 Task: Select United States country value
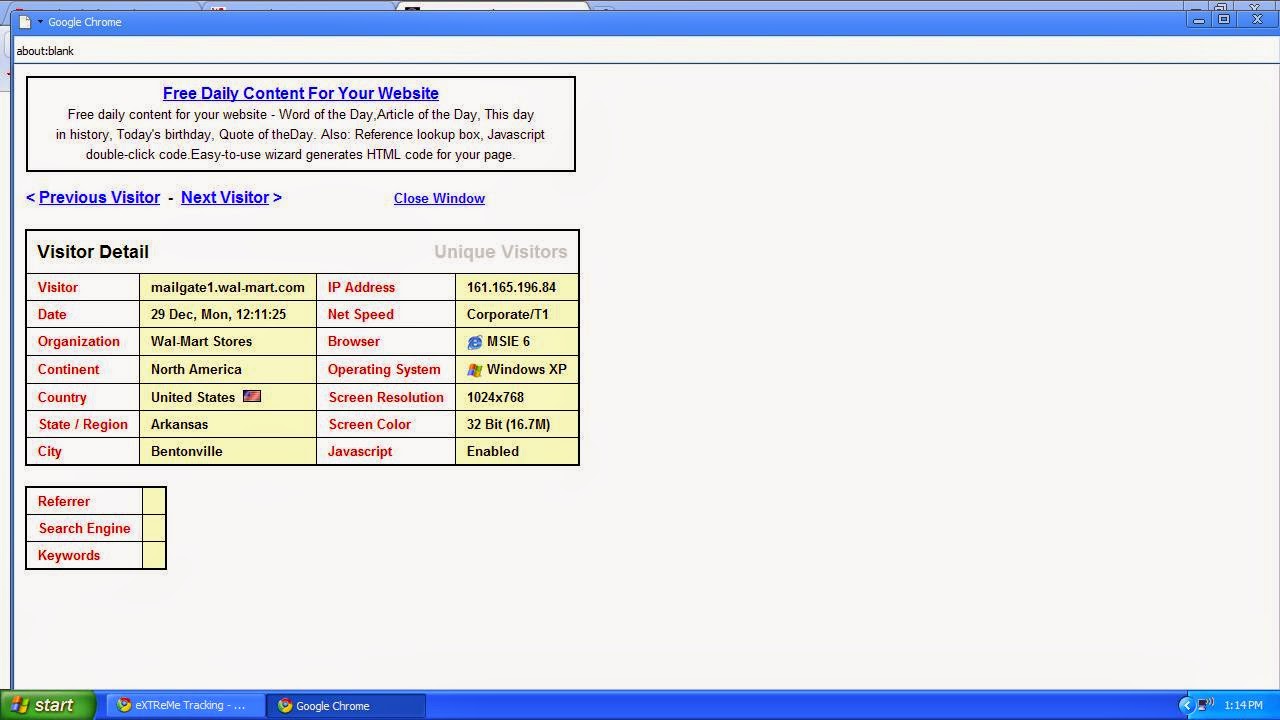tap(193, 397)
